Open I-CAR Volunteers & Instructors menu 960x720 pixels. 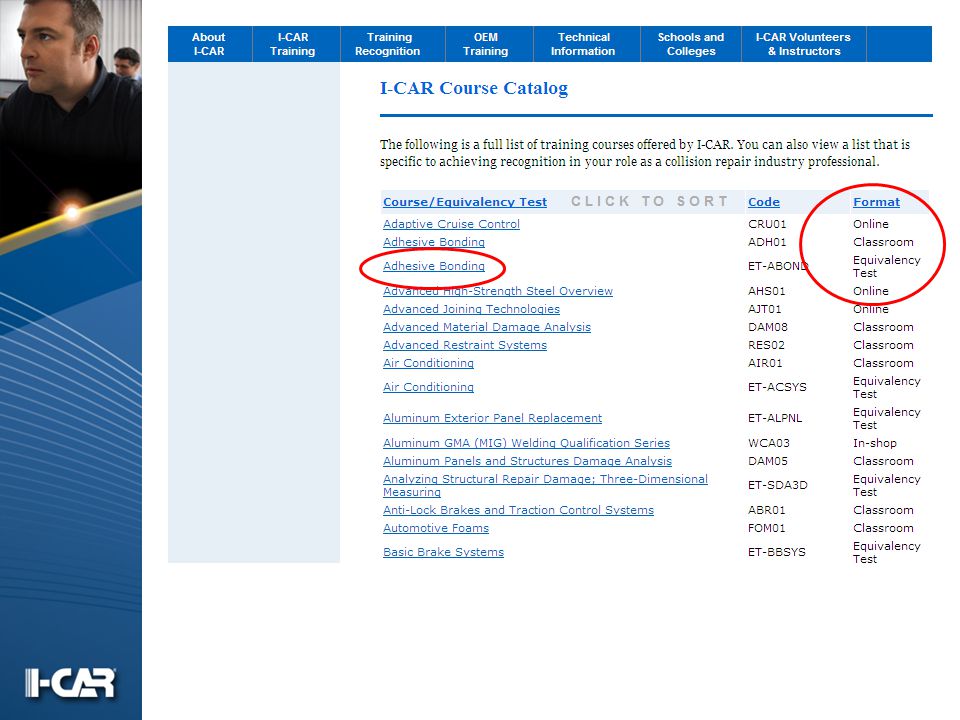click(803, 44)
